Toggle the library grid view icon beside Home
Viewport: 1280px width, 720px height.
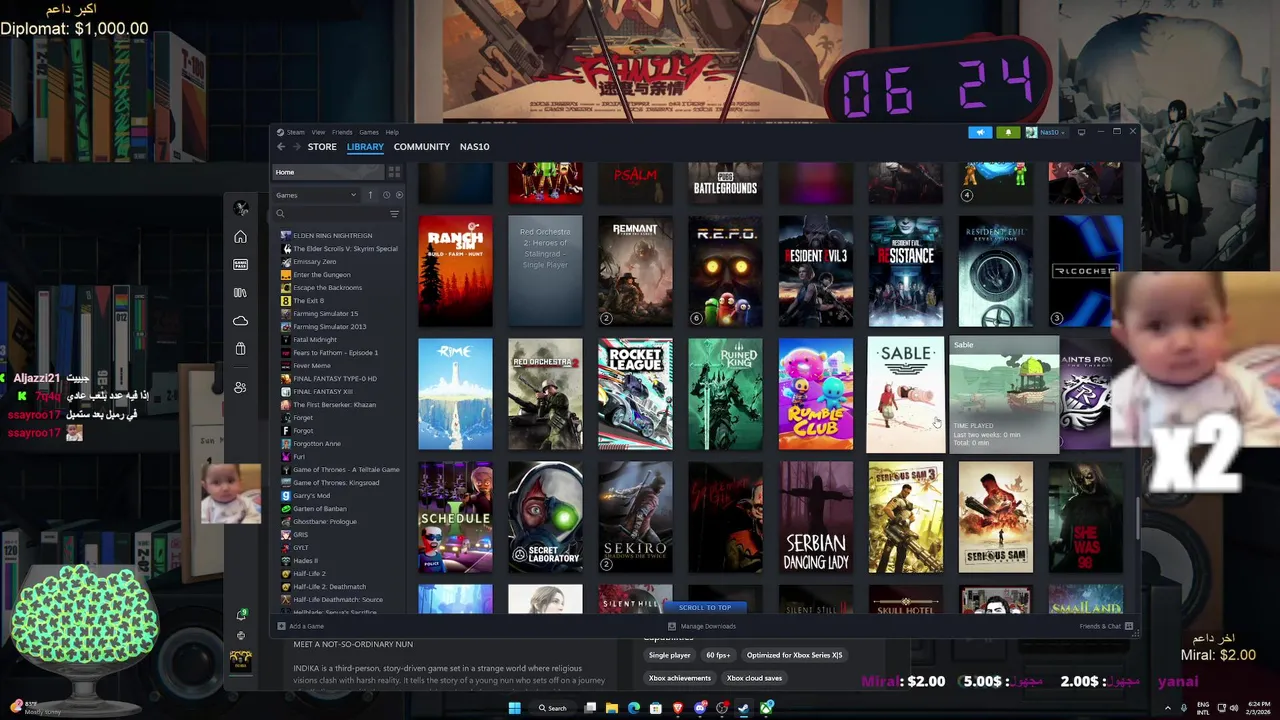(394, 172)
